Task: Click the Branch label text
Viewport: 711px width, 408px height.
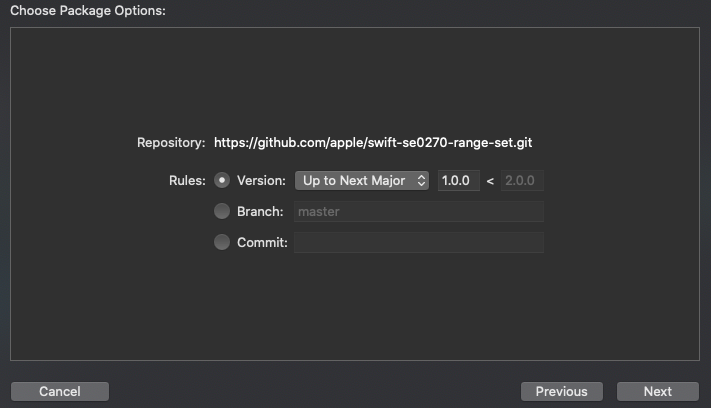Action: [x=260, y=212]
